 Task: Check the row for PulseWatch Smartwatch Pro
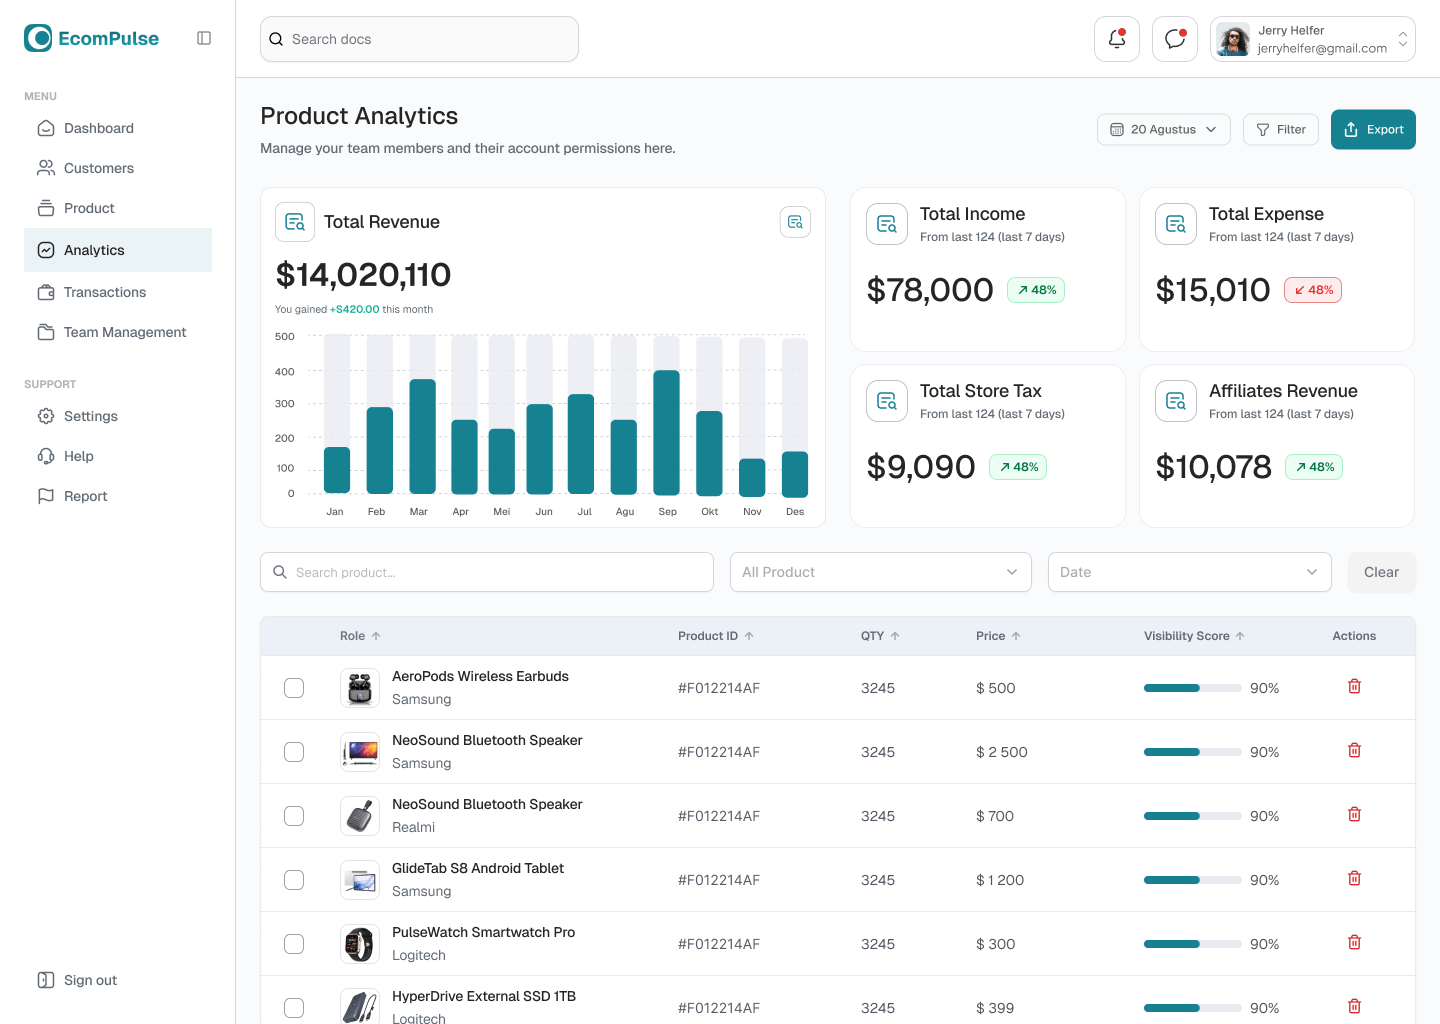(x=293, y=943)
